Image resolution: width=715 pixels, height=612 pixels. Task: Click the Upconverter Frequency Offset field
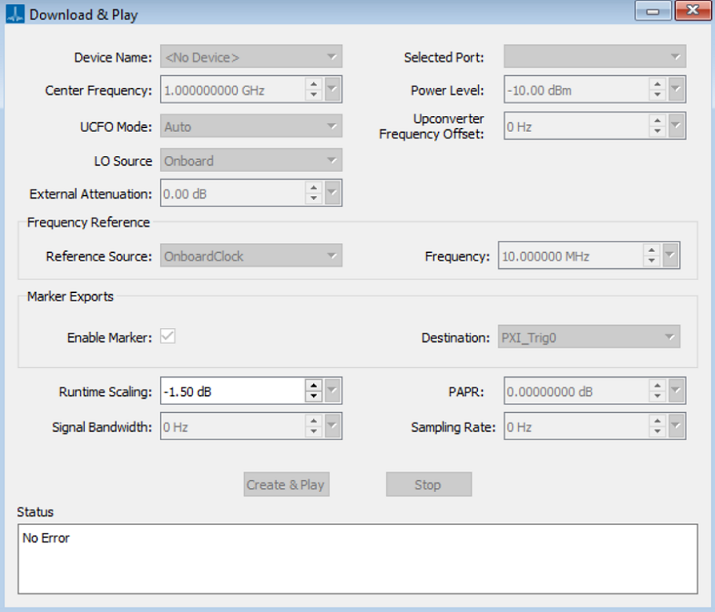tap(577, 126)
